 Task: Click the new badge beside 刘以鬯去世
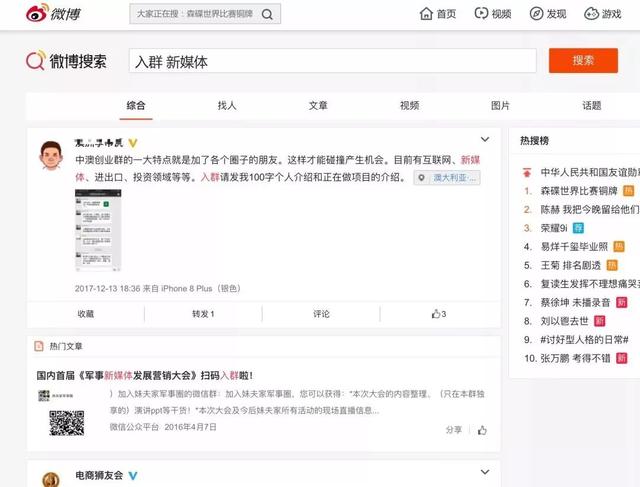599,321
